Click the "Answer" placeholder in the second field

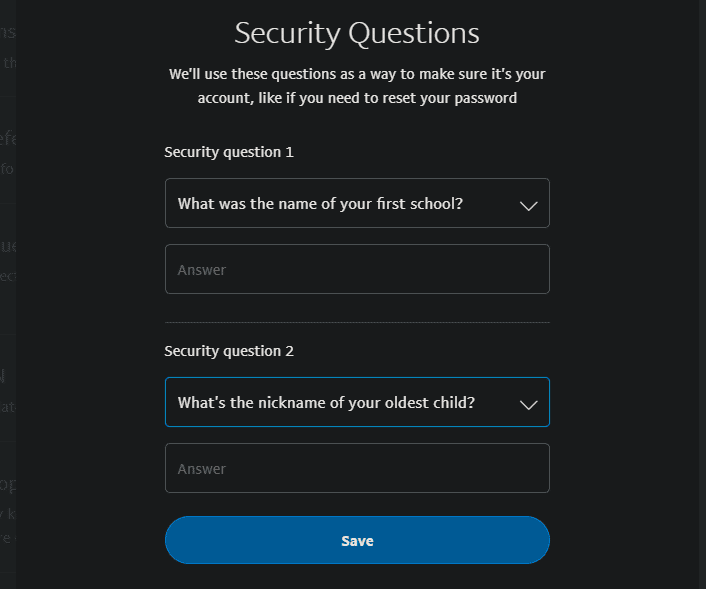pos(202,469)
